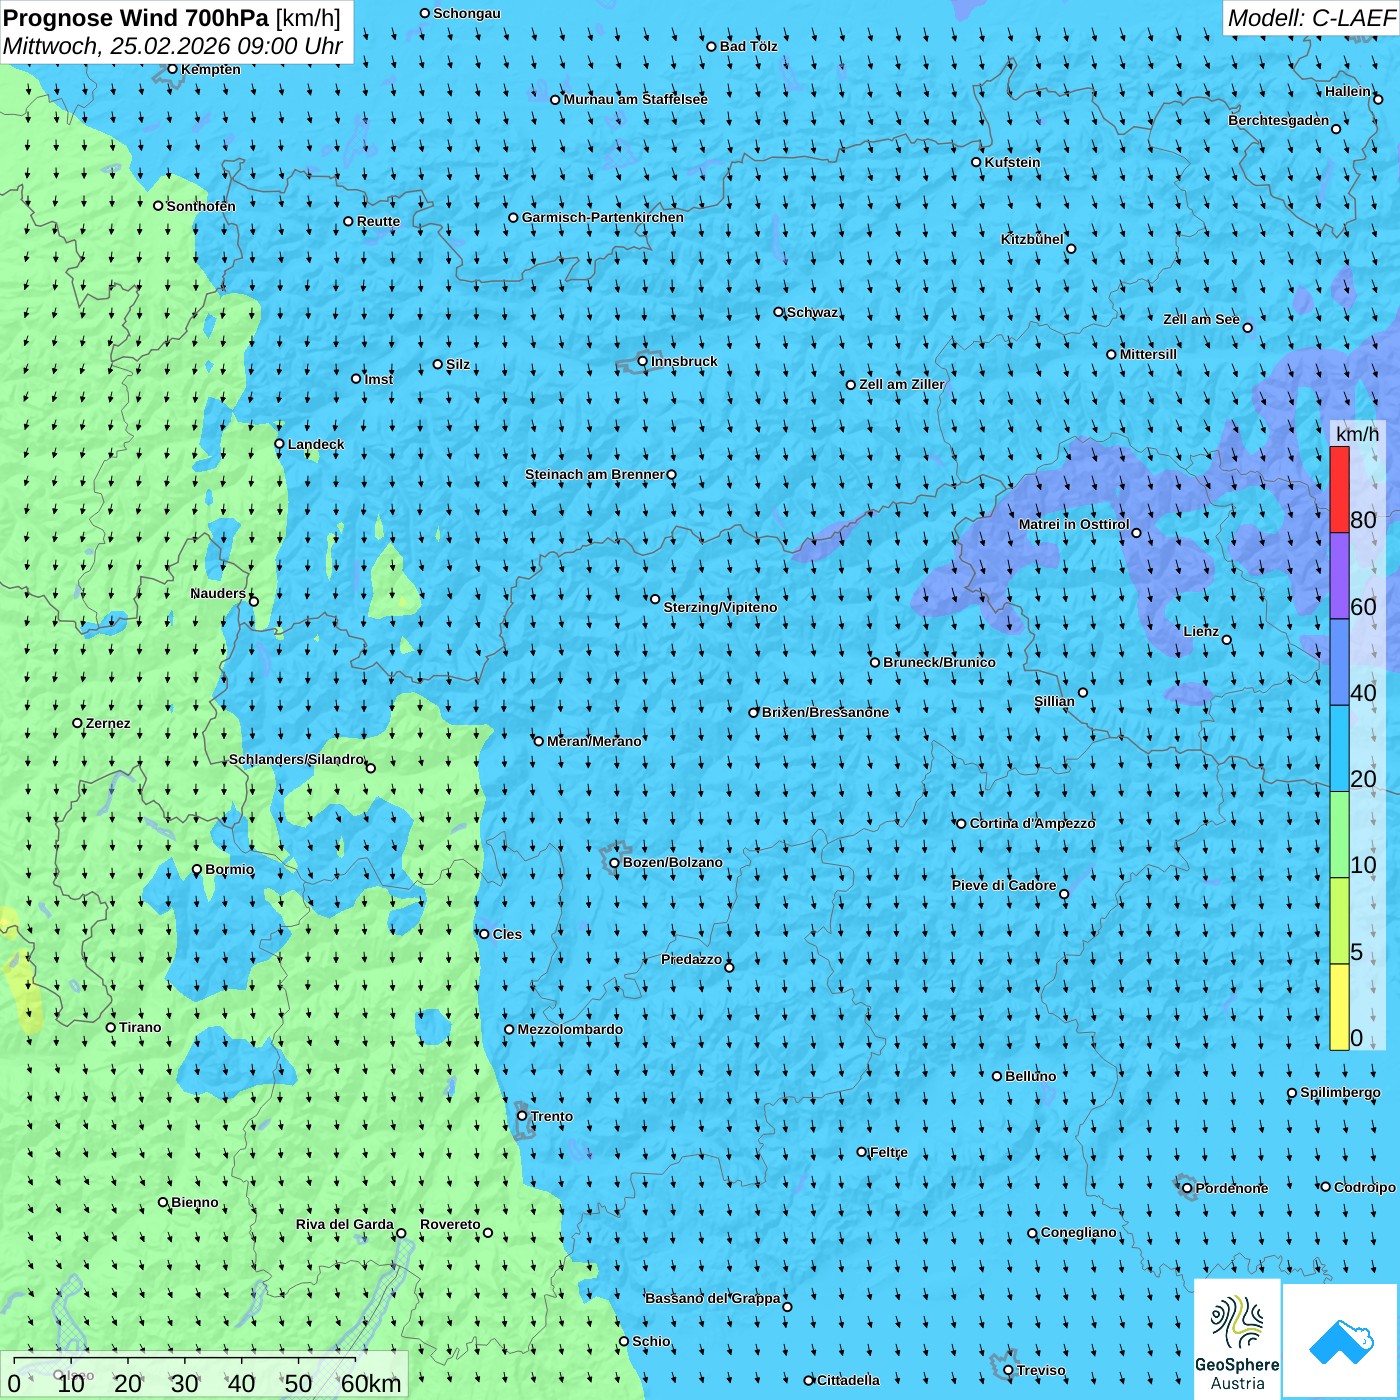
Task: Select the Matrei in Osttirol label
Action: (x=1074, y=524)
